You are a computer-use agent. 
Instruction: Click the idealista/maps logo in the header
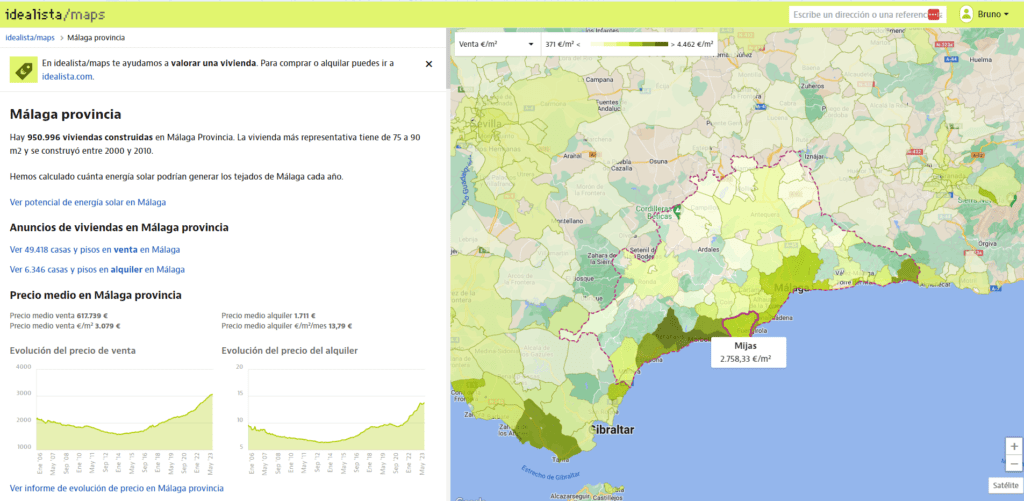[x=54, y=14]
